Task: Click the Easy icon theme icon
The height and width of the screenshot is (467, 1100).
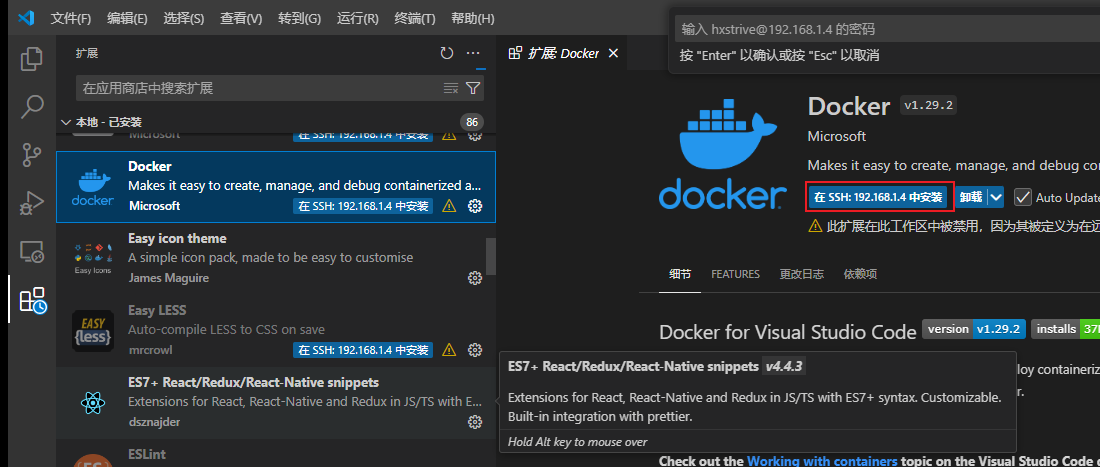Action: click(x=93, y=259)
